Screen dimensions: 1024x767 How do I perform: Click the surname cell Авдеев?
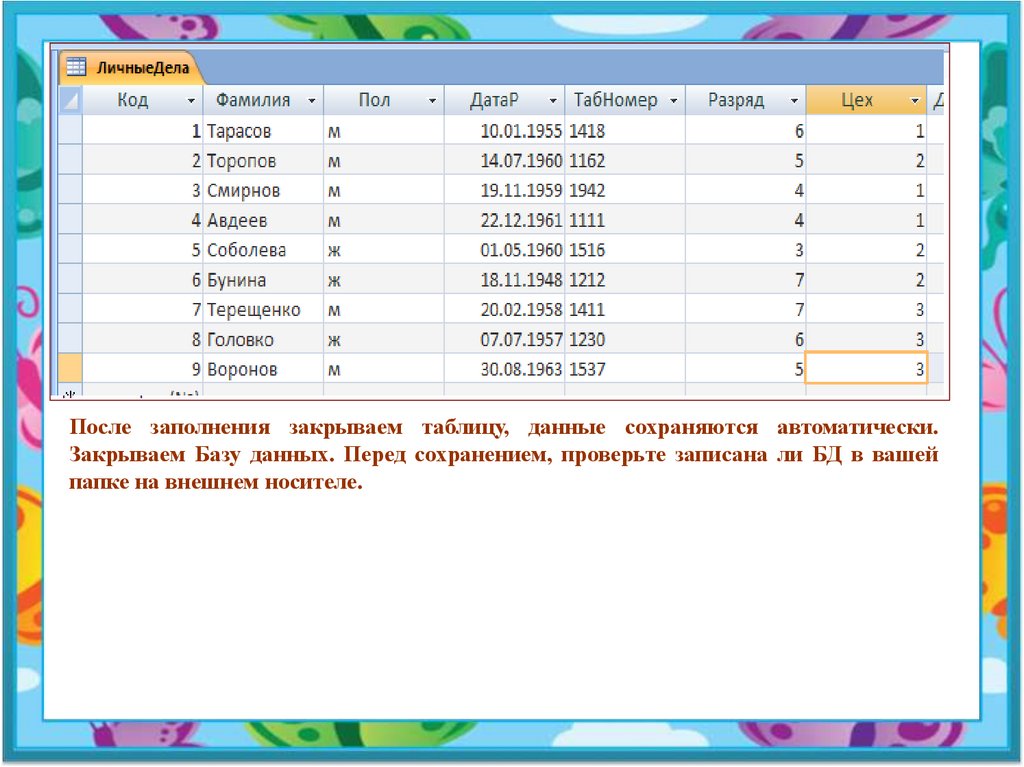[x=263, y=220]
